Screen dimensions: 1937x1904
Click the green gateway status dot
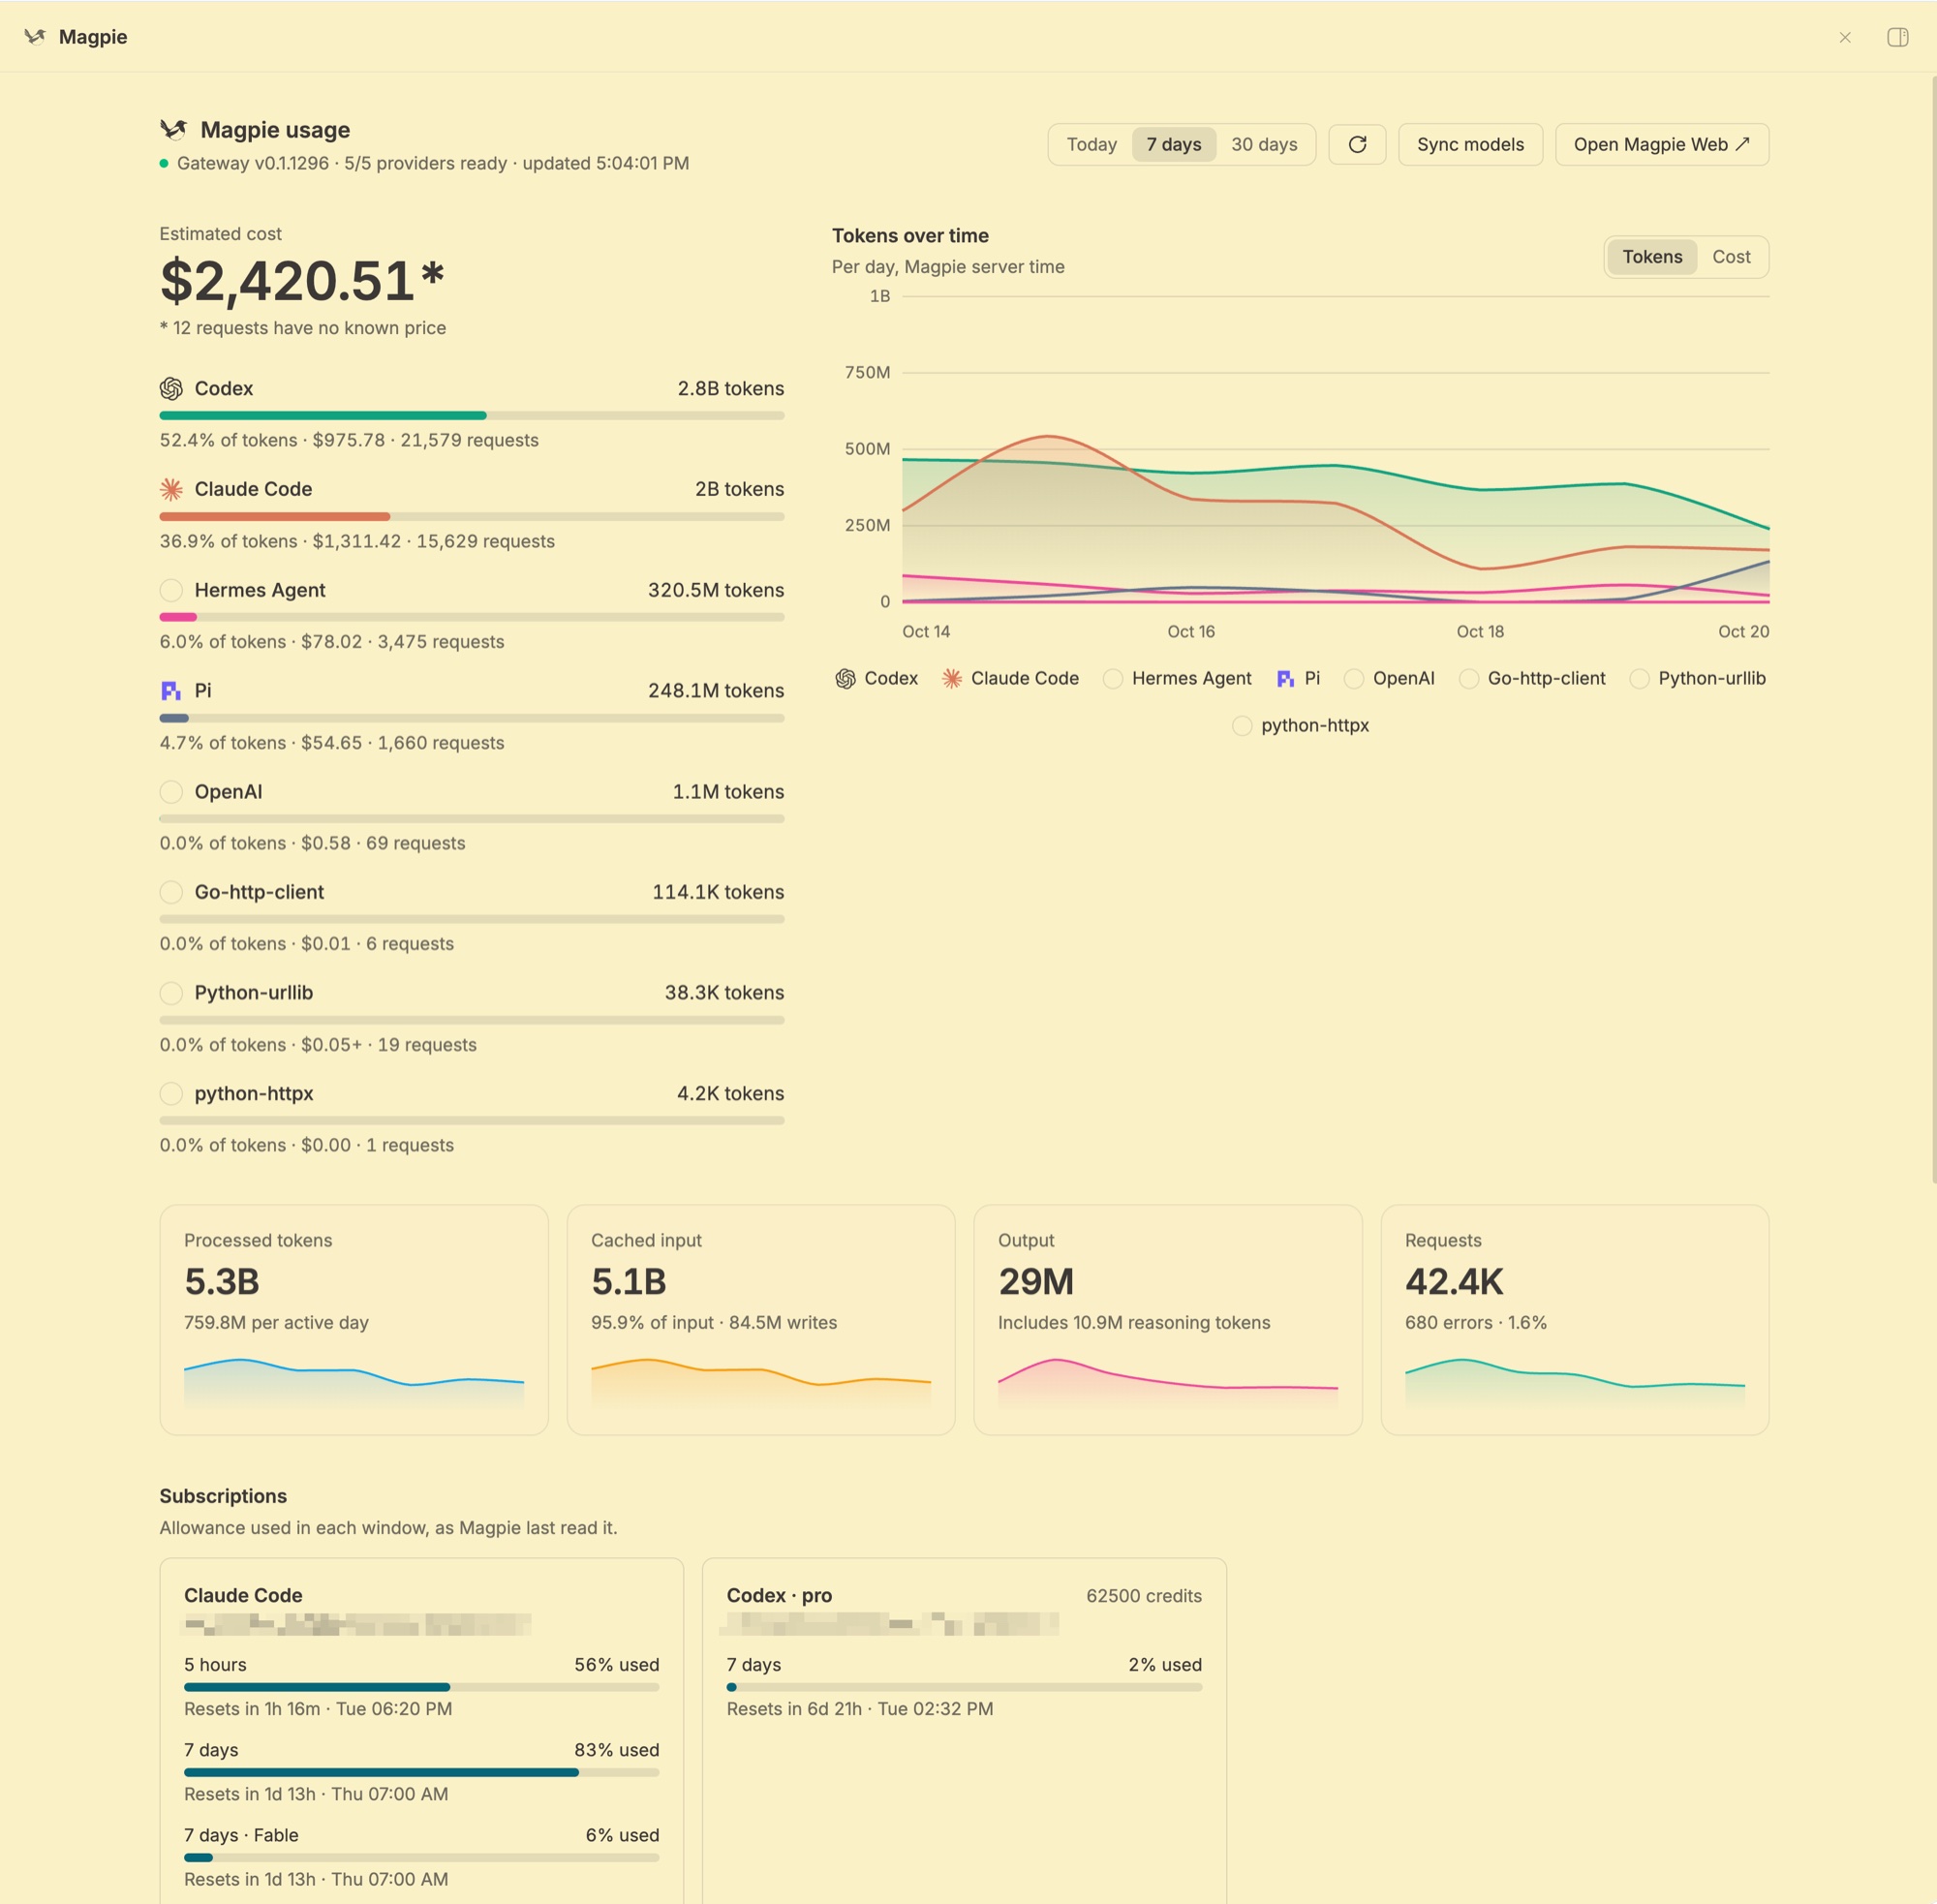[164, 163]
